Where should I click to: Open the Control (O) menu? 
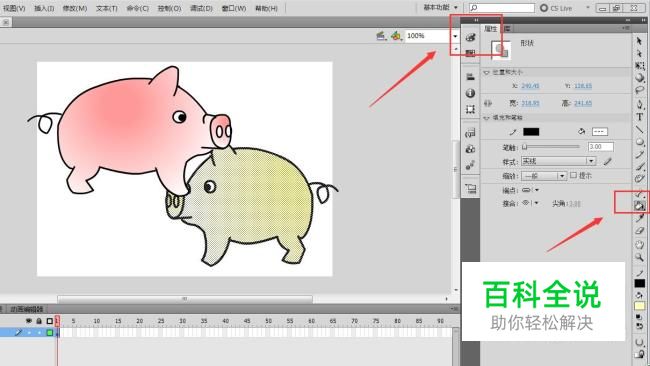coord(169,8)
